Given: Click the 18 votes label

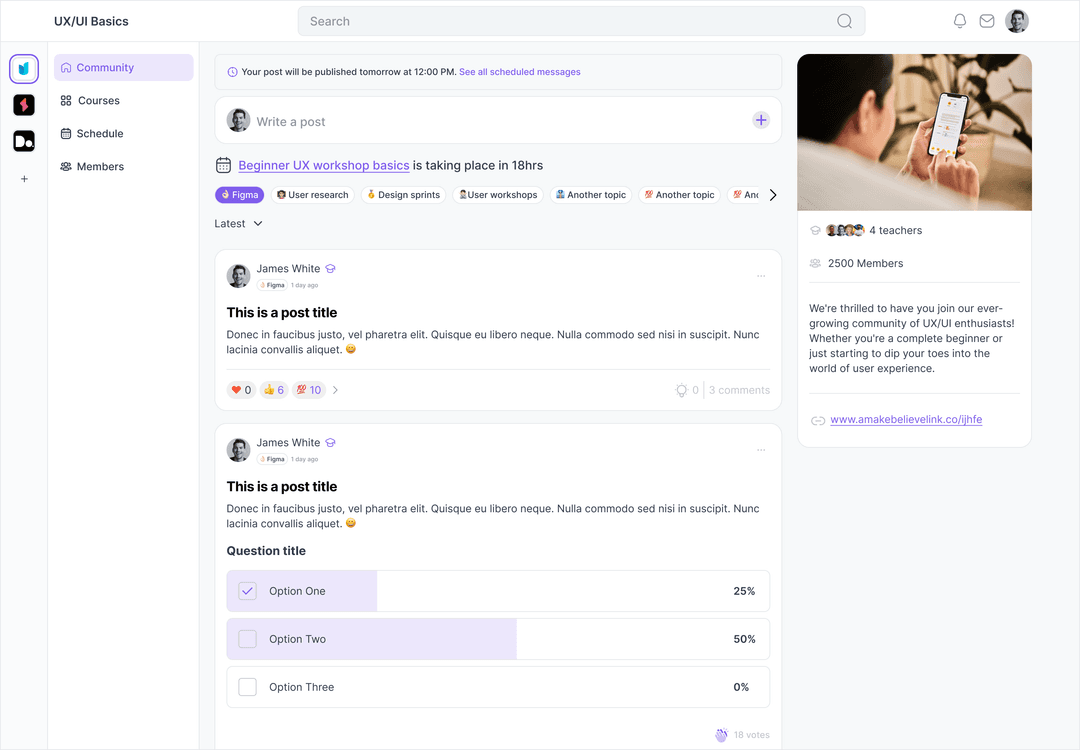Looking at the screenshot, I should tap(751, 735).
